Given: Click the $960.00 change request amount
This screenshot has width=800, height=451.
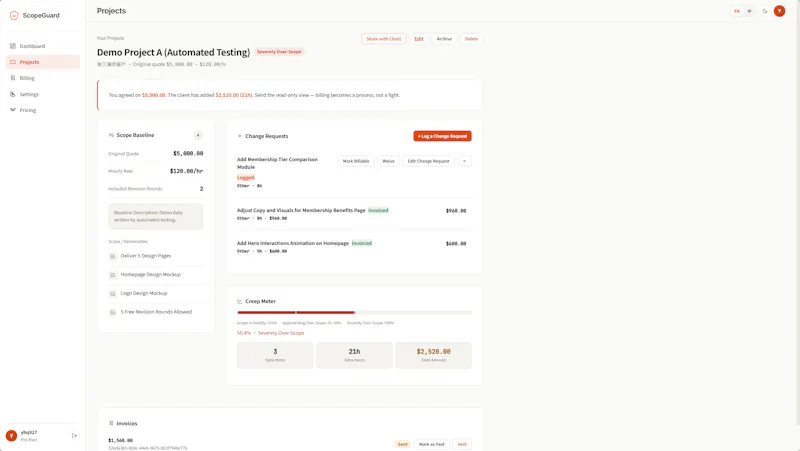Looking at the screenshot, I should [x=456, y=211].
